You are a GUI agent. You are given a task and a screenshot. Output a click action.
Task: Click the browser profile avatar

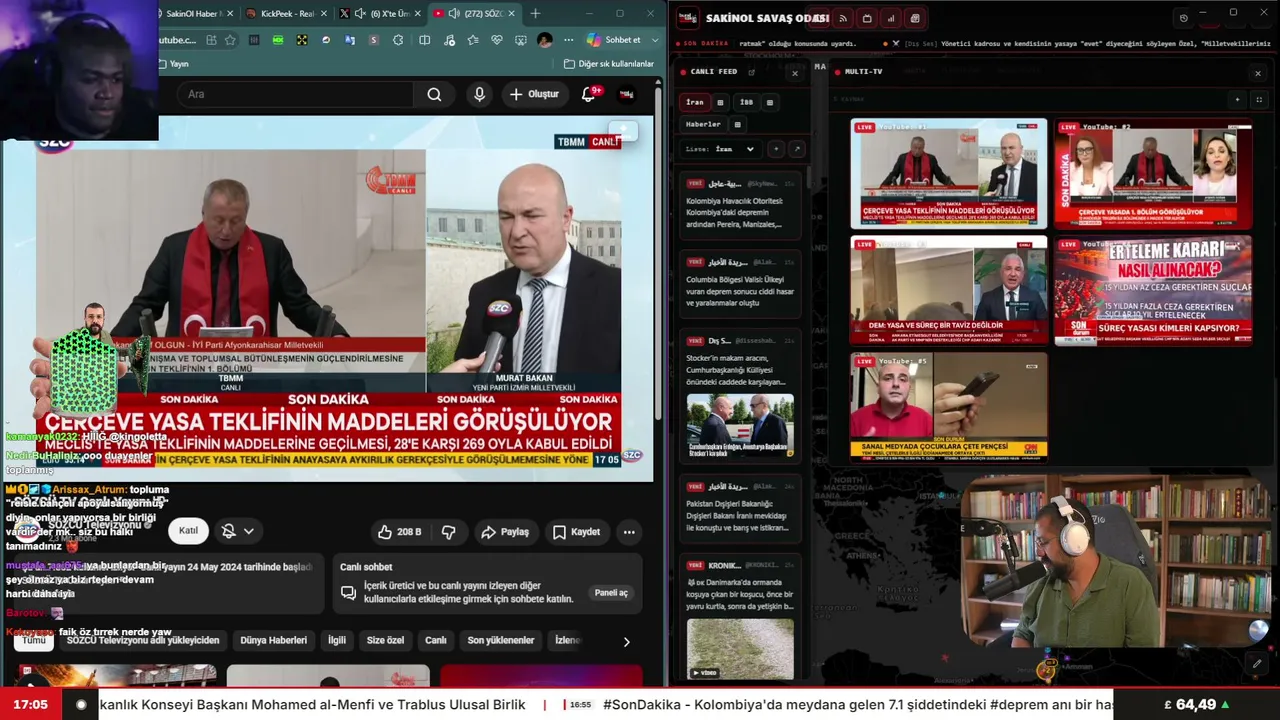coord(544,40)
